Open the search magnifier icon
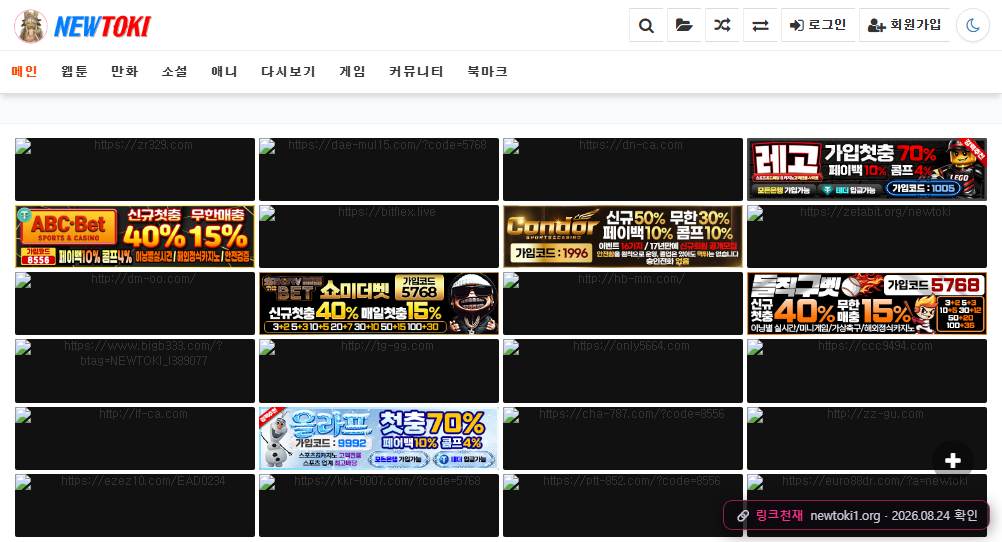Screen dimensions: 1002x542 [x=647, y=26]
